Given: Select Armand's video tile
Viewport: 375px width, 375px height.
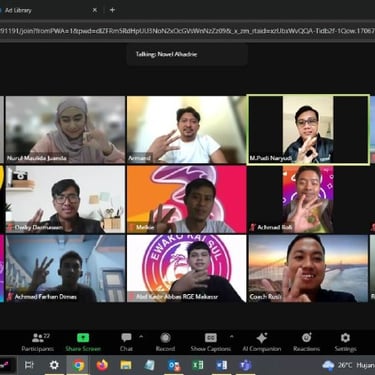Looking at the screenshot, I should 186,130.
